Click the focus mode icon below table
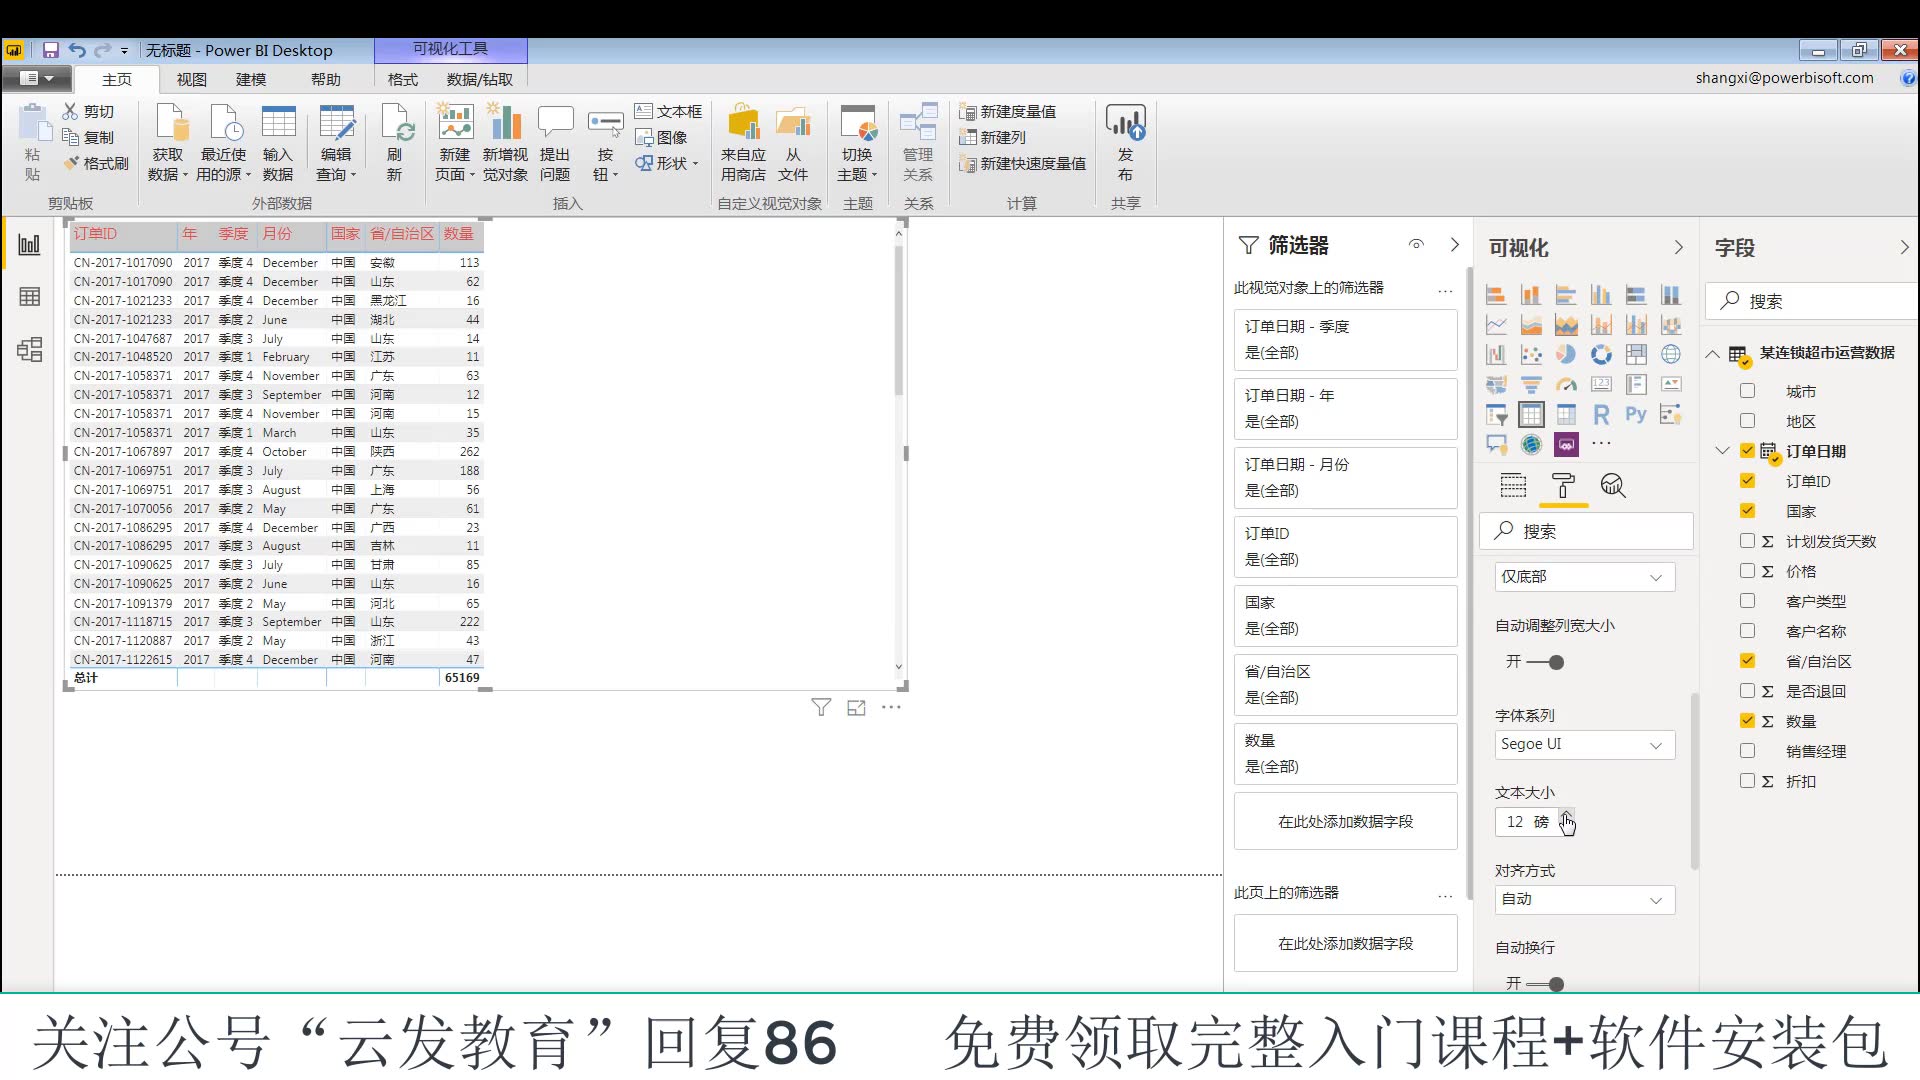Viewport: 1920px width, 1080px height. click(856, 708)
